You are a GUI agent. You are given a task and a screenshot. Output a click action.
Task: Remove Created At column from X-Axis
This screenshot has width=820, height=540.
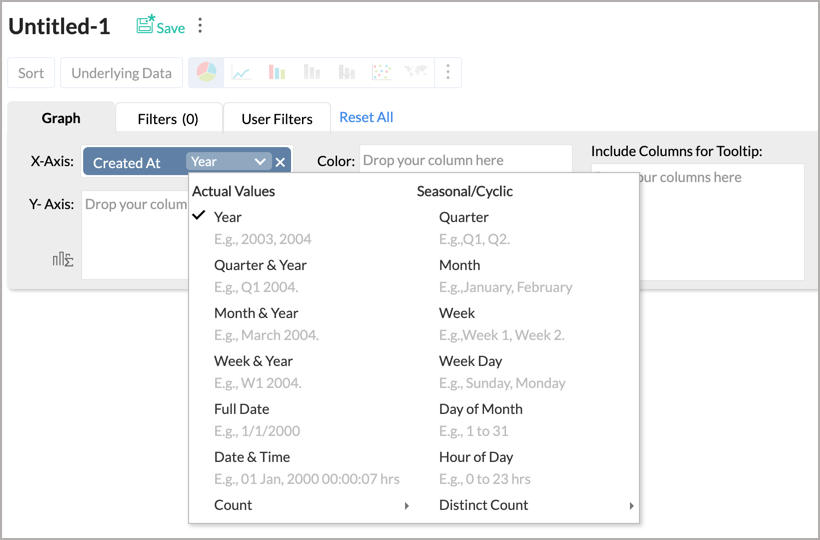[x=280, y=162]
